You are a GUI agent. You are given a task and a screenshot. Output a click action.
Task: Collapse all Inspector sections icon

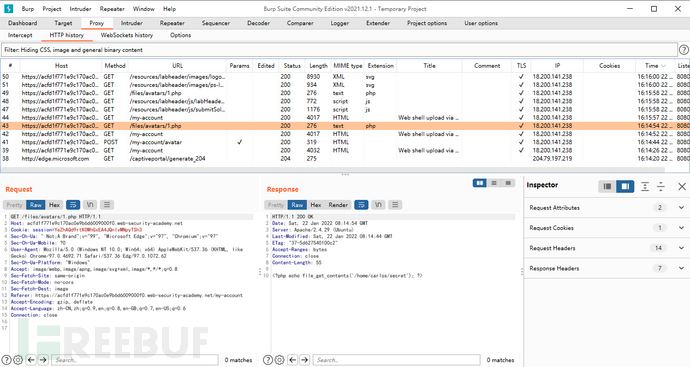pos(661,186)
